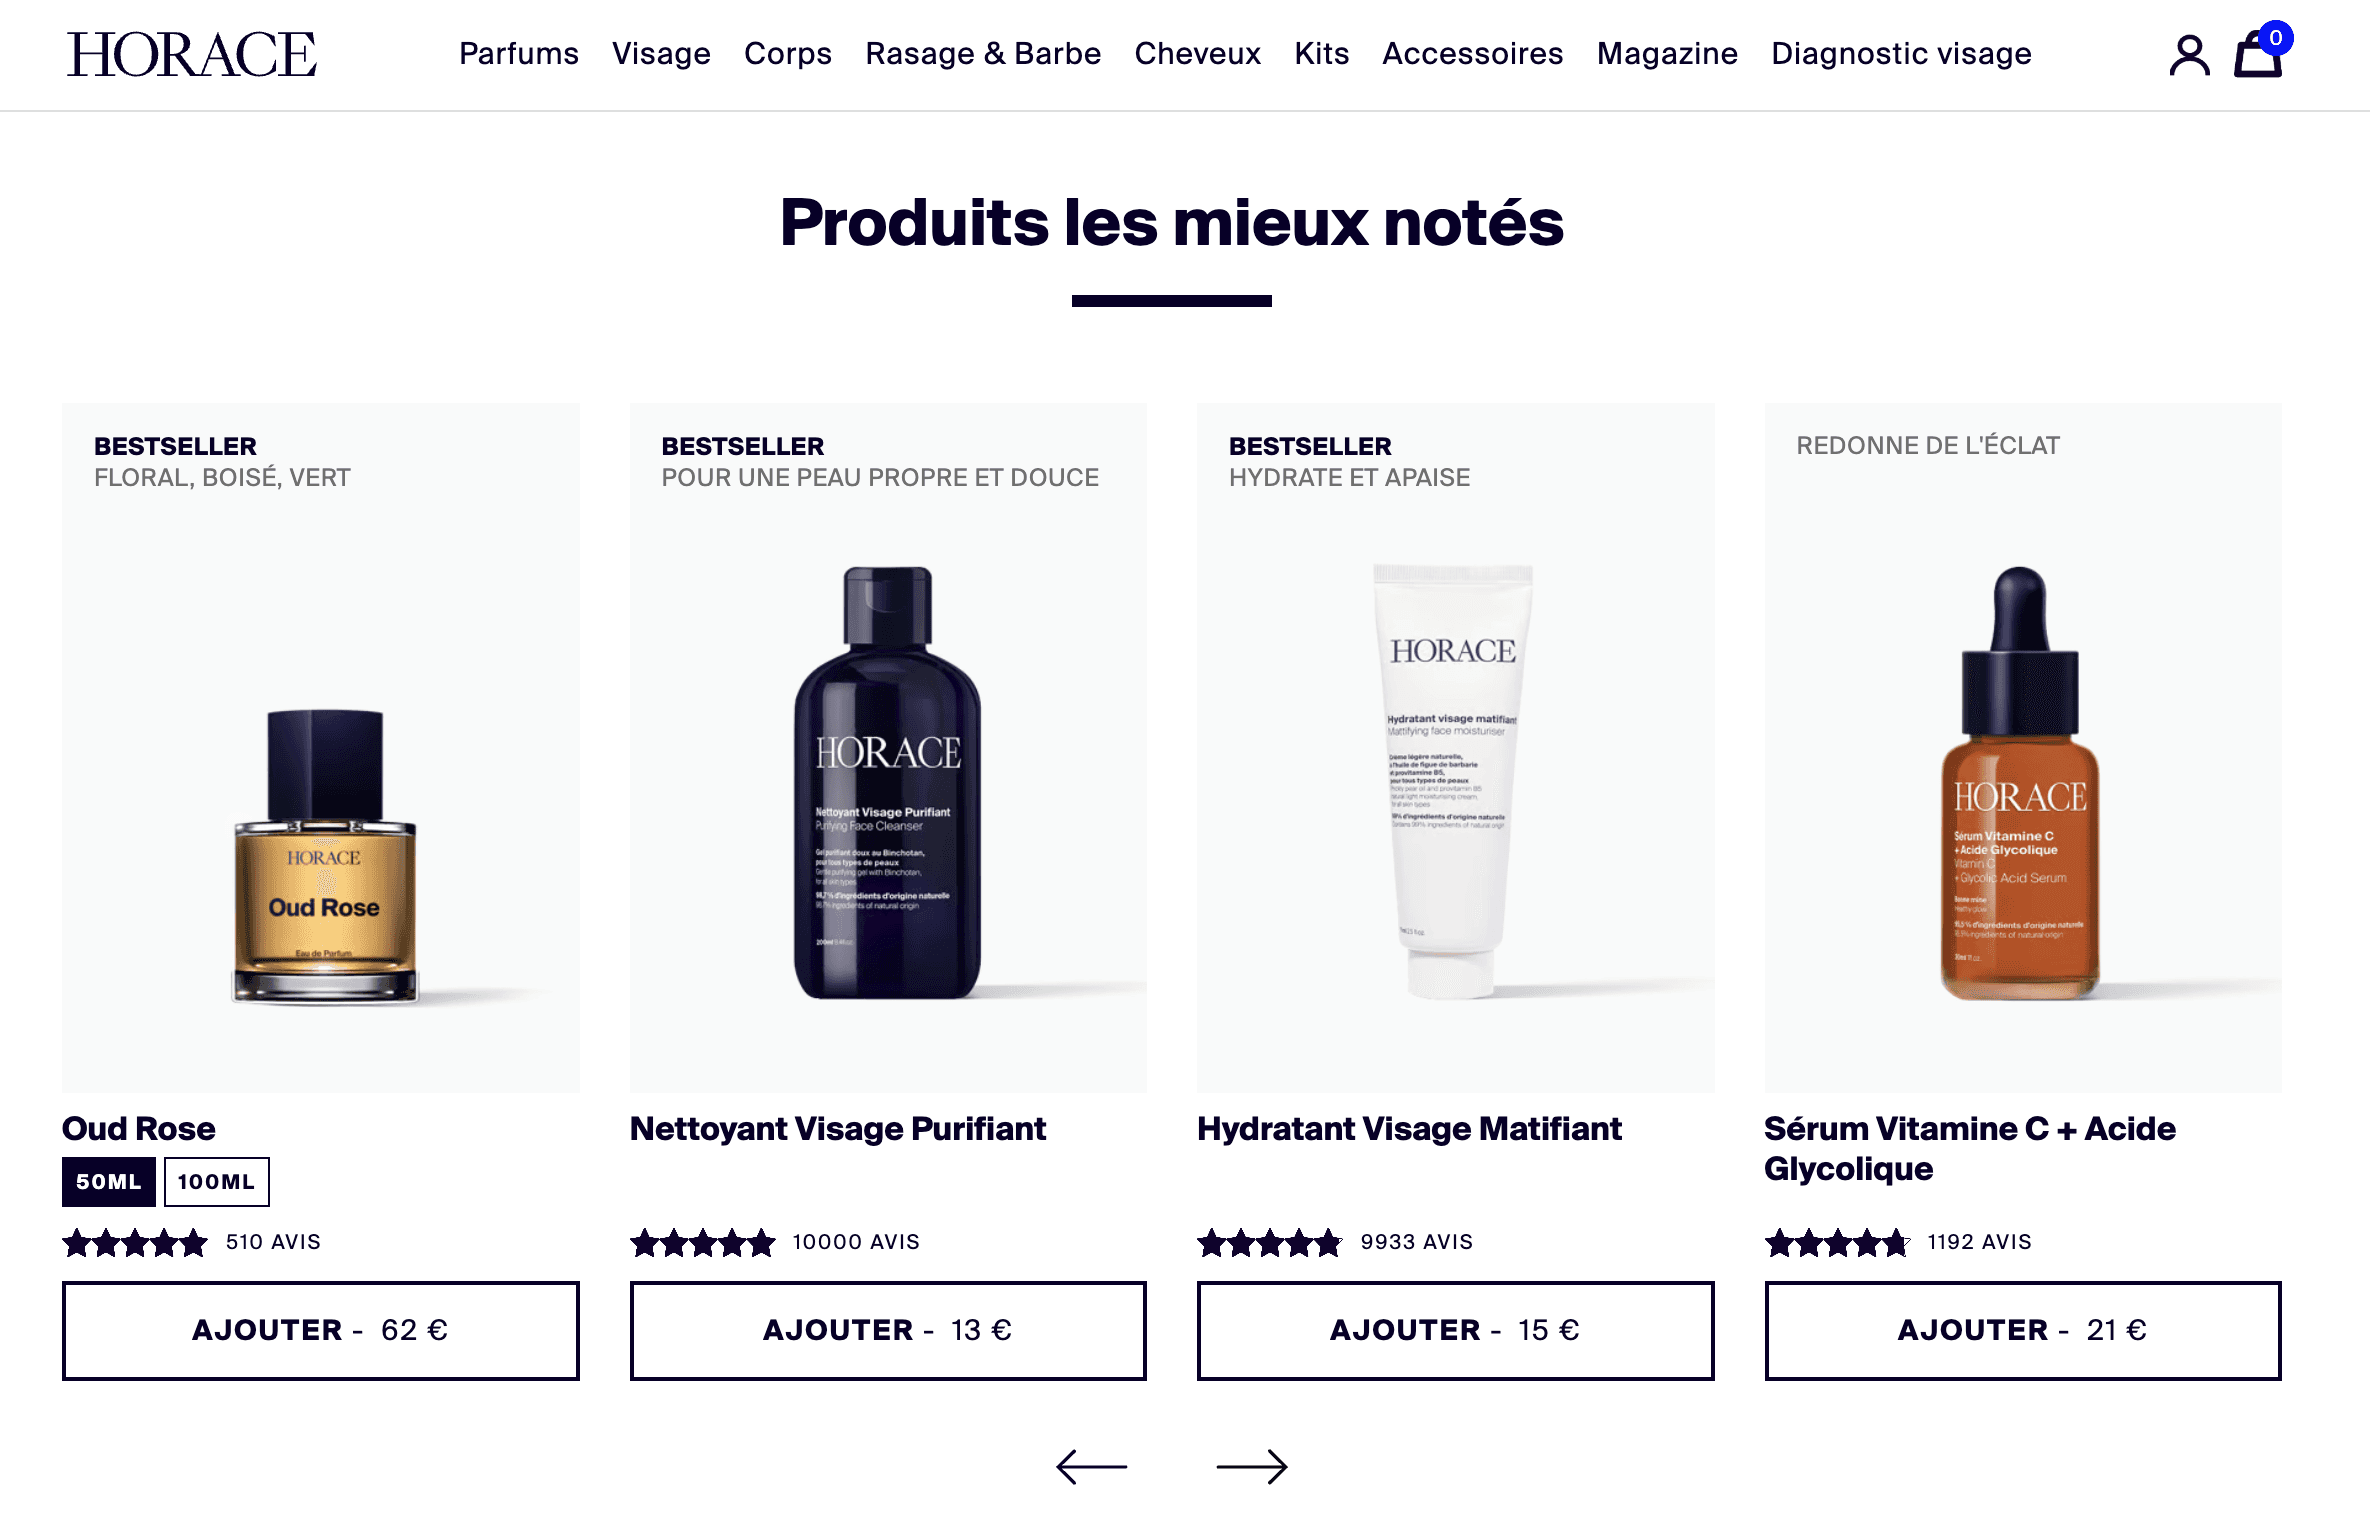The height and width of the screenshot is (1517, 2370).
Task: Click the HORACE logo
Action: click(x=192, y=54)
